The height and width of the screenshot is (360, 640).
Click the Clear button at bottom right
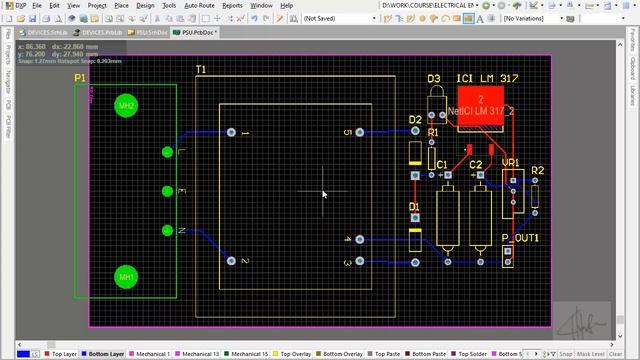616,354
